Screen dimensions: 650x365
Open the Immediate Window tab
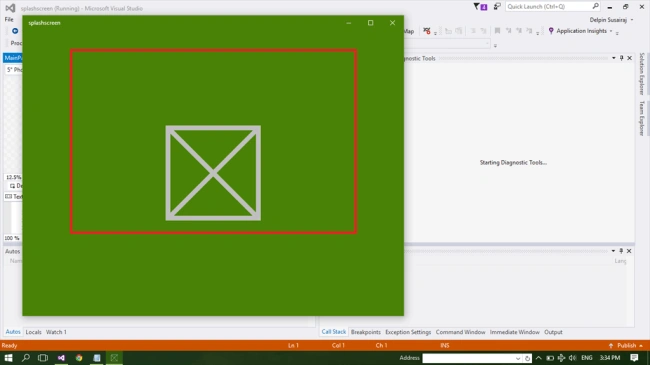[x=514, y=332]
